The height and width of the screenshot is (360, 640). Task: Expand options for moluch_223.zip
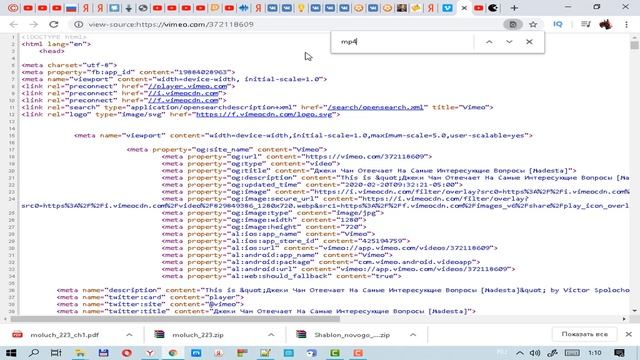pyautogui.click(x=271, y=335)
